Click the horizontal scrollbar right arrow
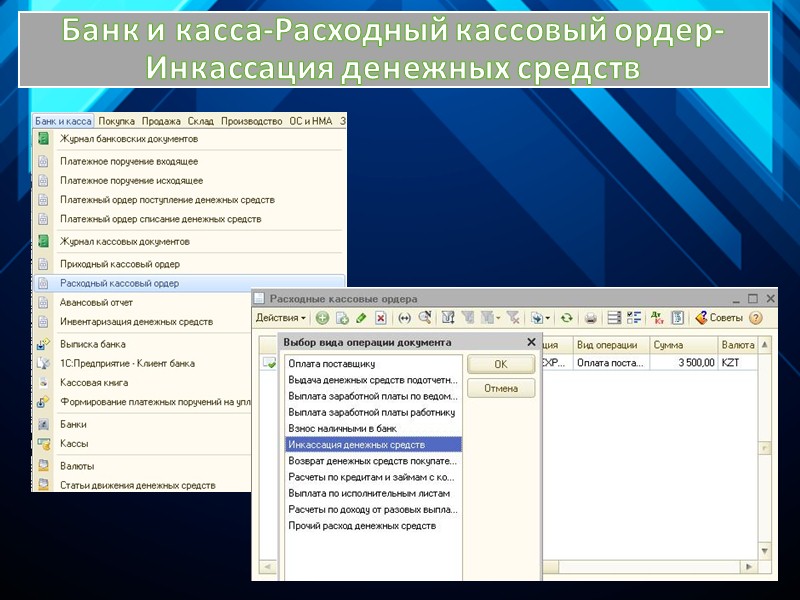800x600 pixels. coord(748,567)
